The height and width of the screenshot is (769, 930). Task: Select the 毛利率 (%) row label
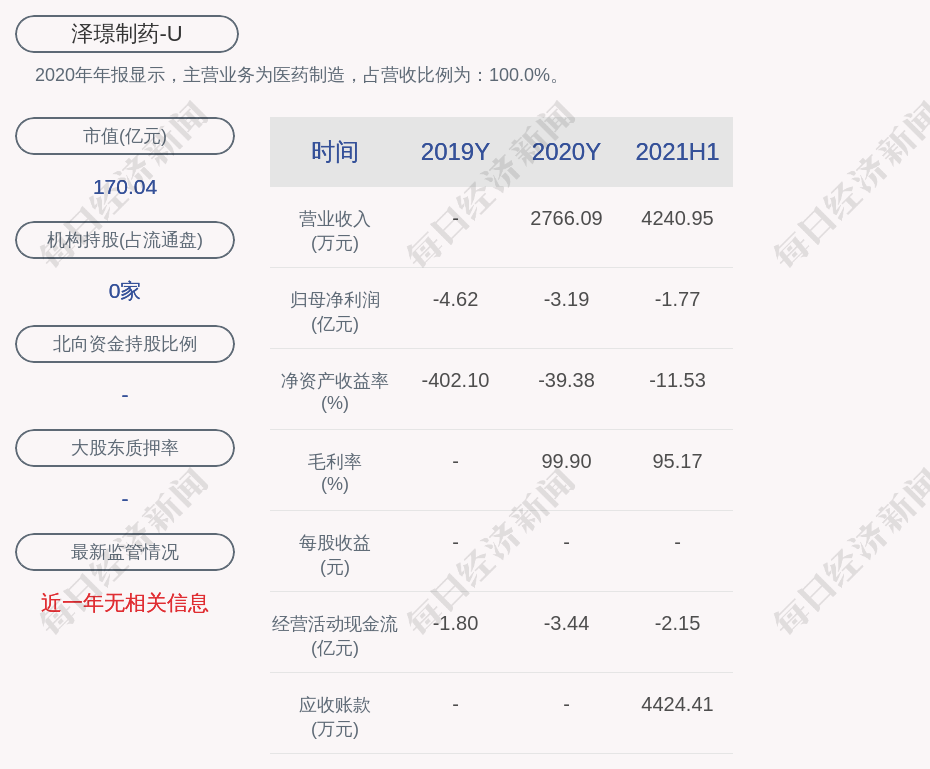[x=335, y=473]
